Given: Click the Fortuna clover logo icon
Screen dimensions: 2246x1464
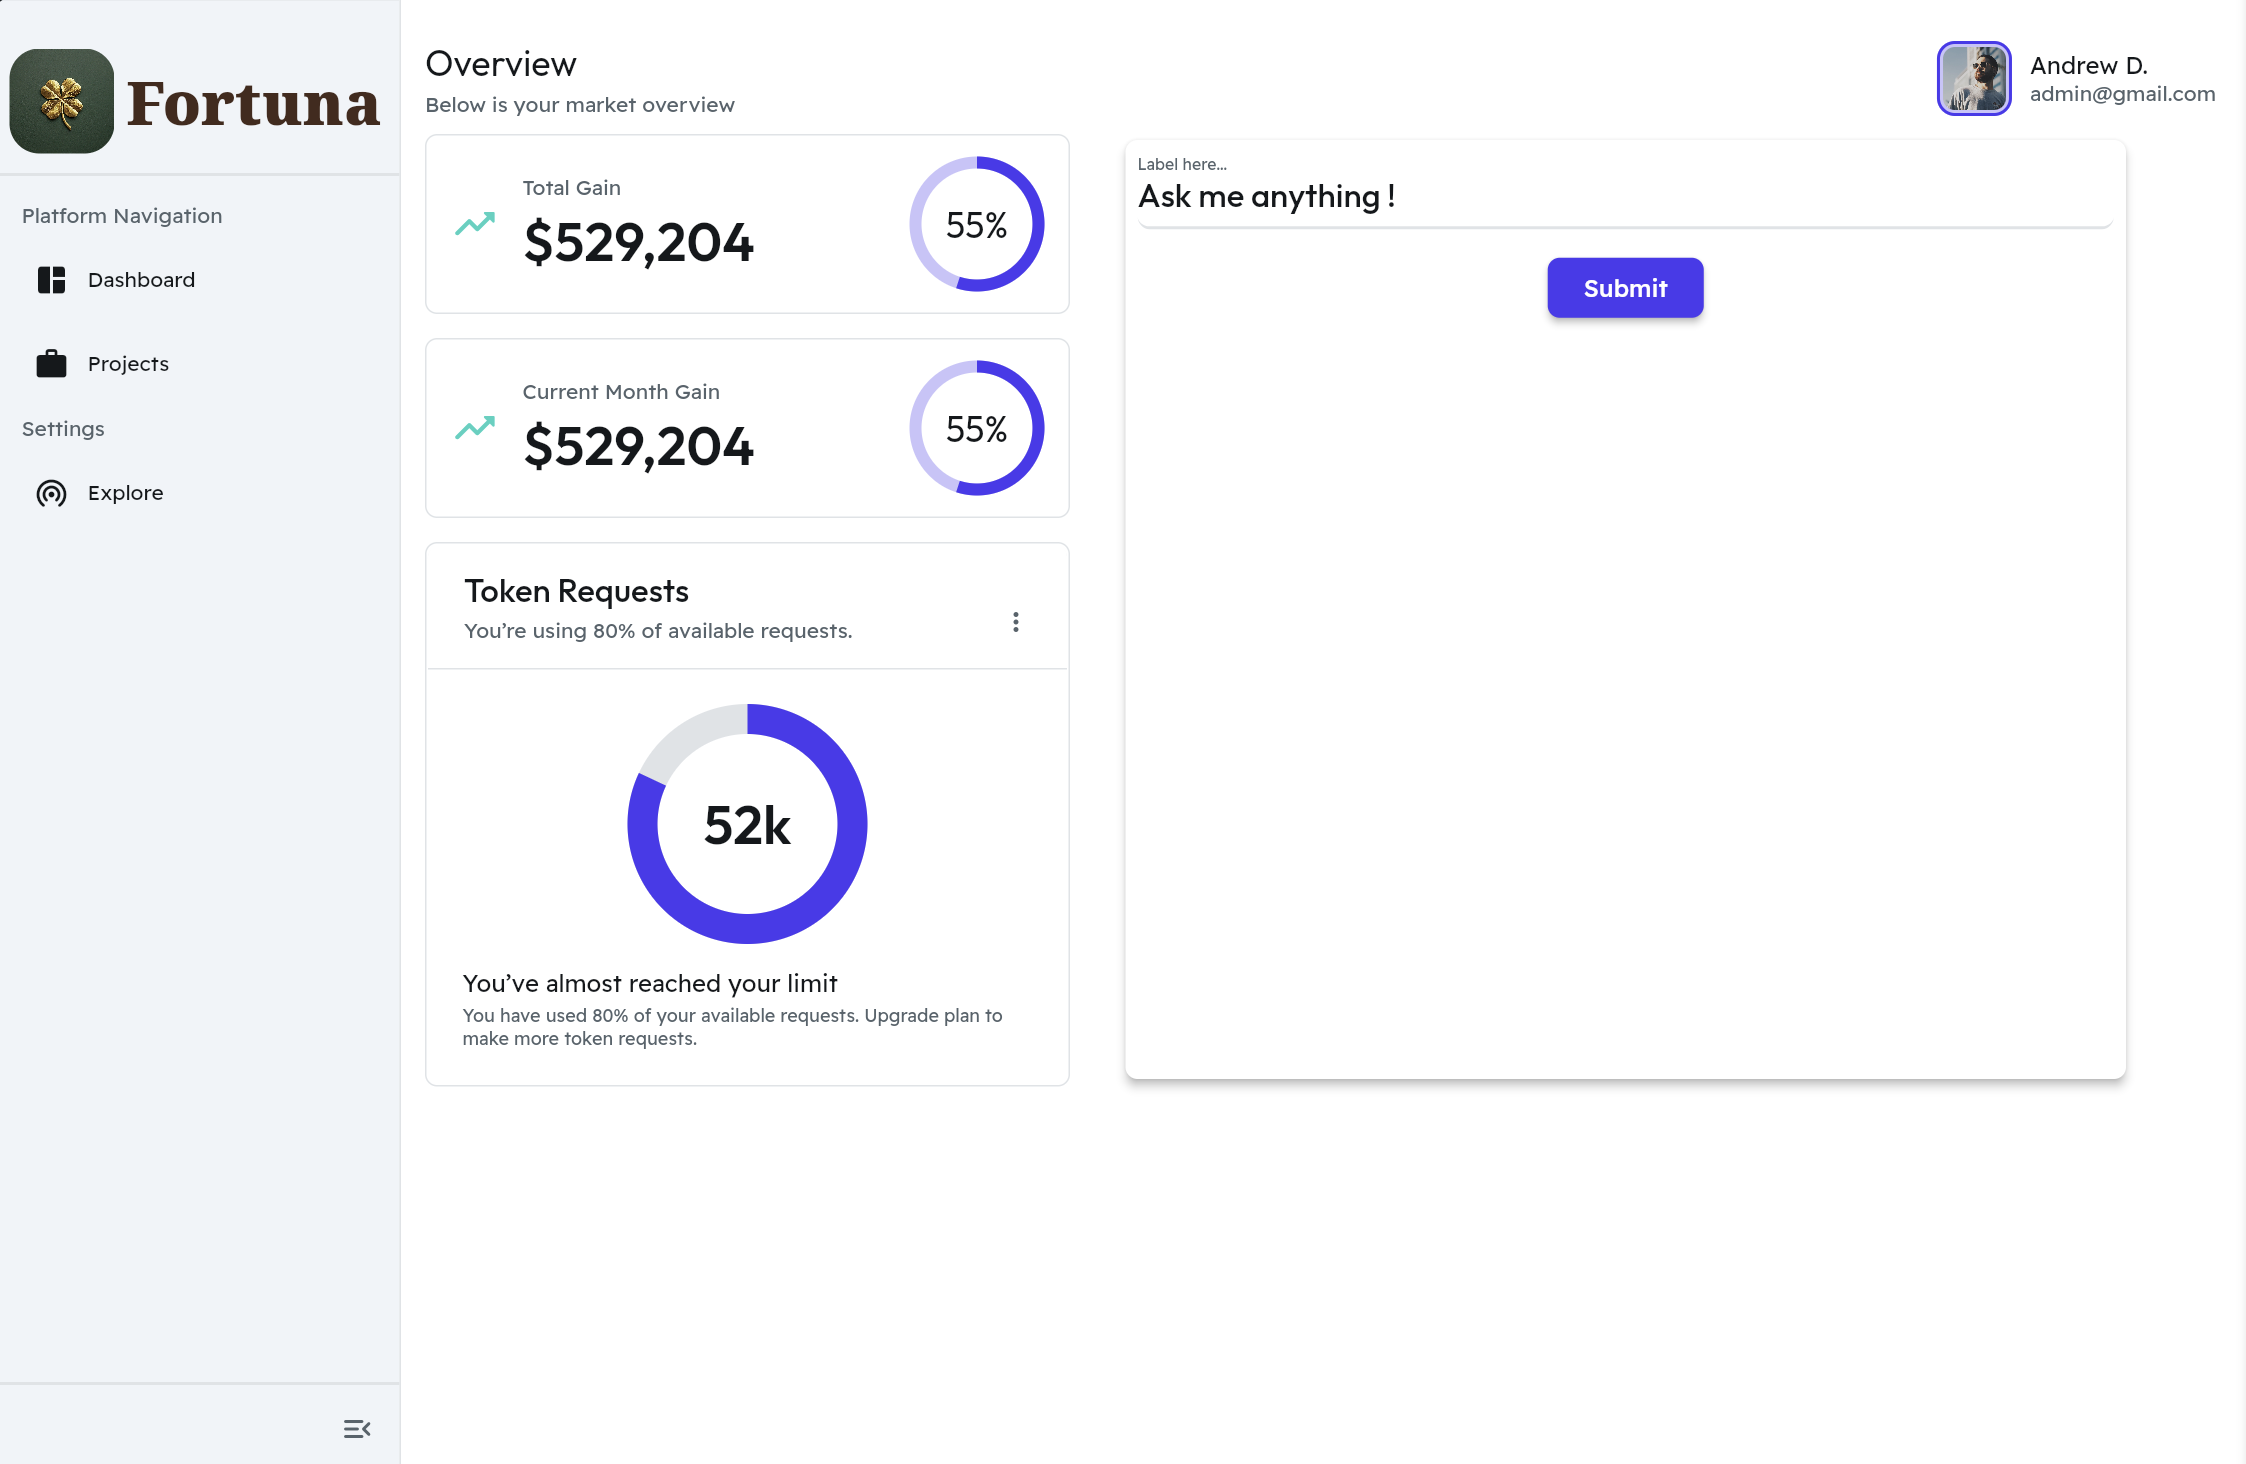Looking at the screenshot, I should coord(62,101).
